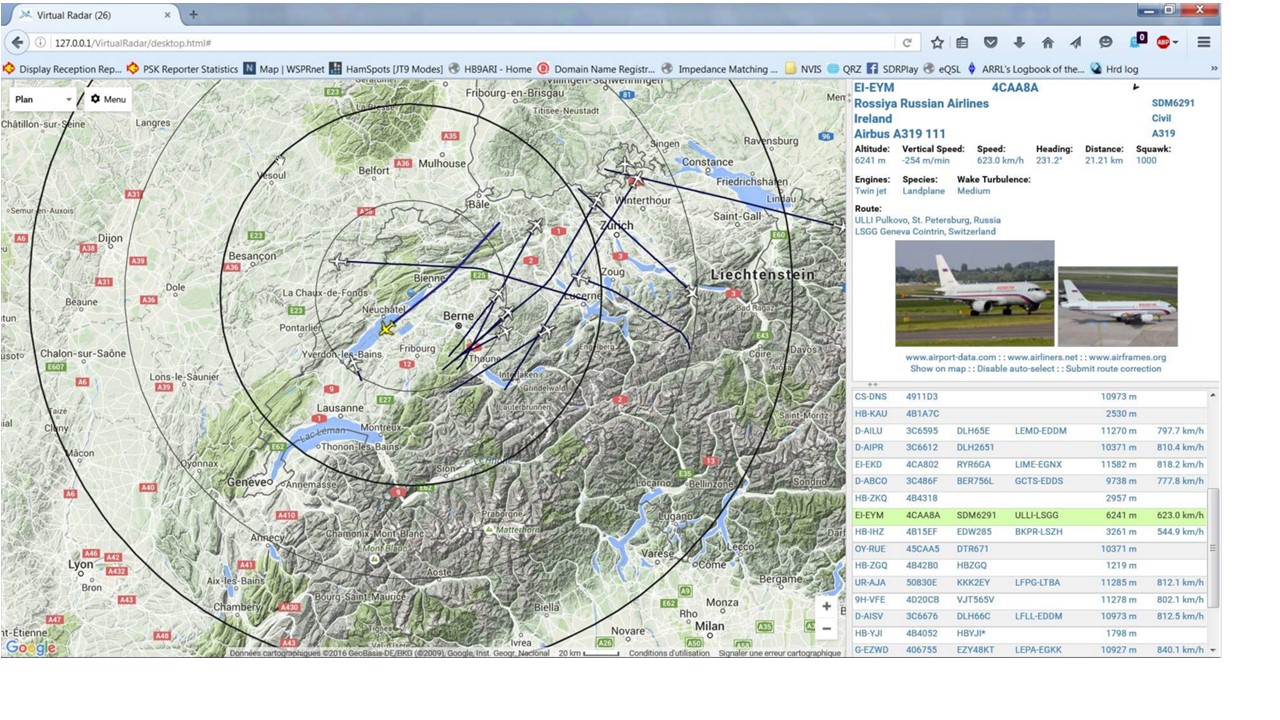This screenshot has height=720, width=1280.
Task: Select the EI-EKD aircraft row
Action: point(1029,464)
